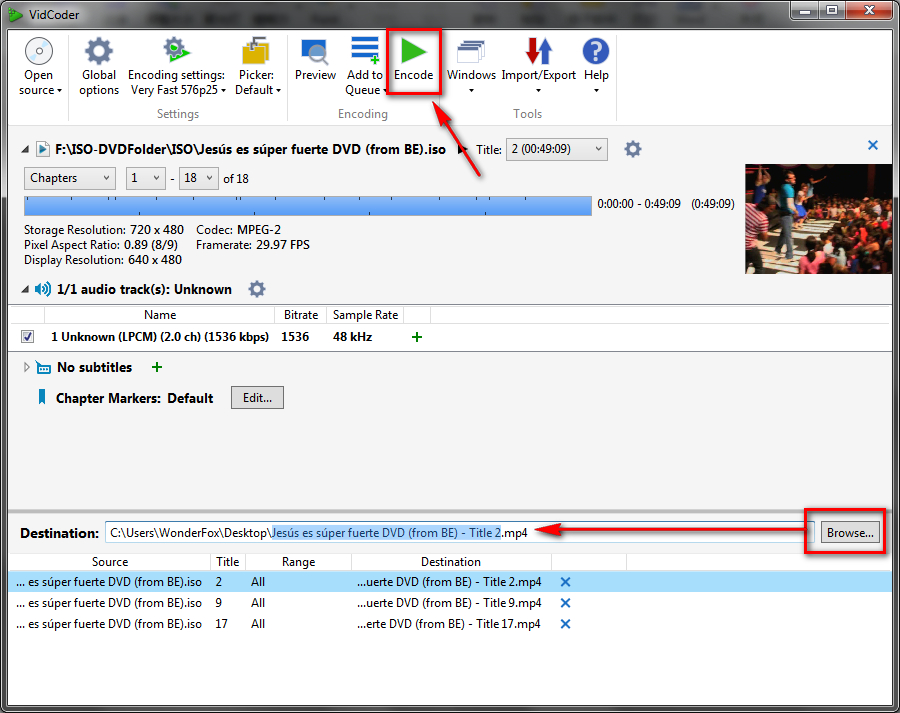
Task: Close the source with blue X
Action: [x=872, y=145]
